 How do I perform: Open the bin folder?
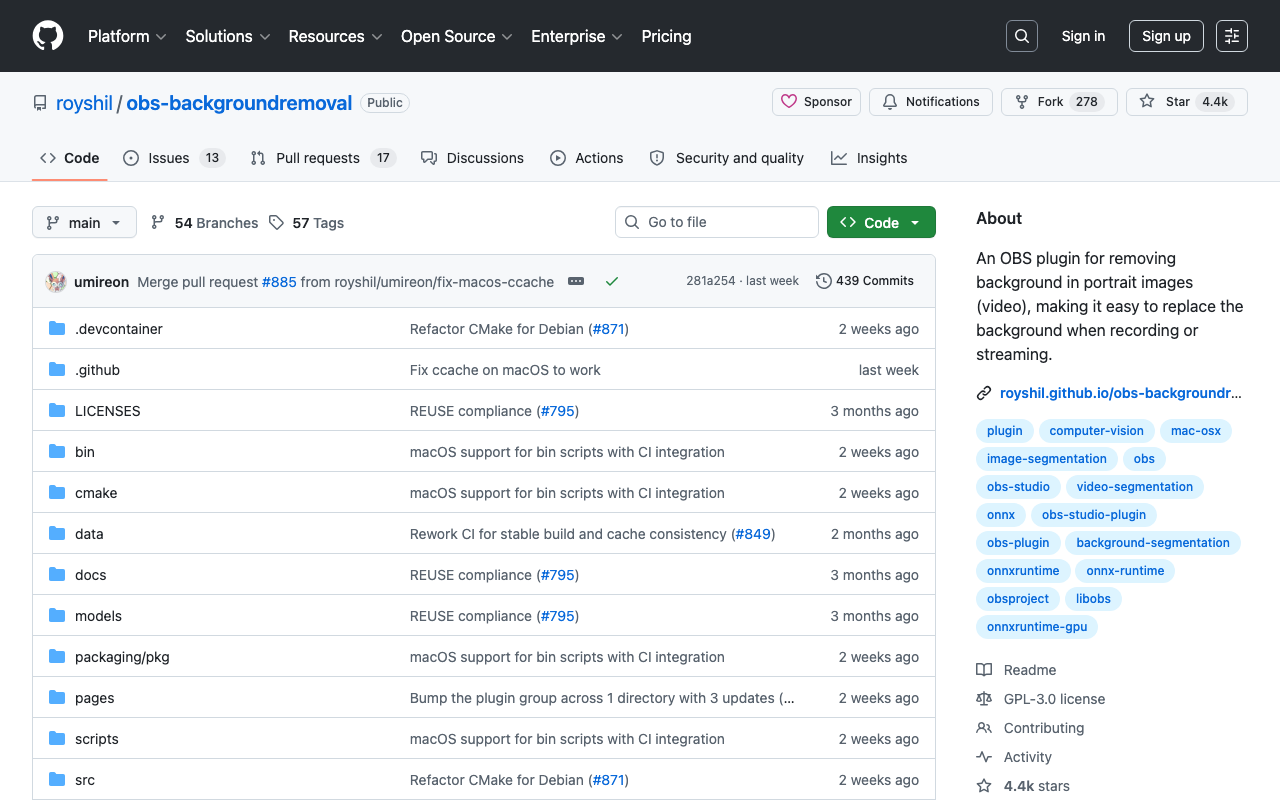[x=85, y=452]
